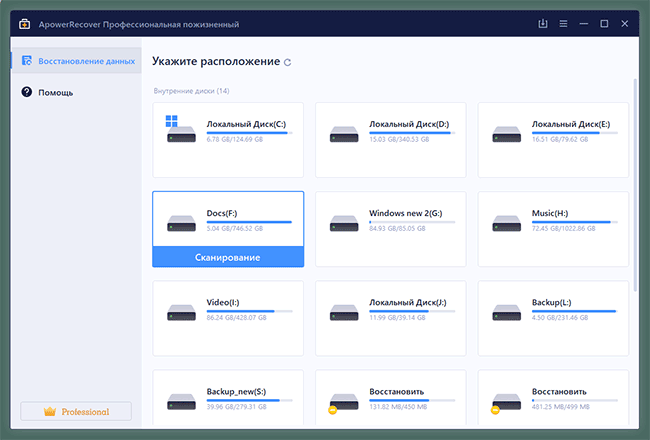Click the 15.03 GB/340.53 GB size text
650x440 pixels.
point(399,139)
